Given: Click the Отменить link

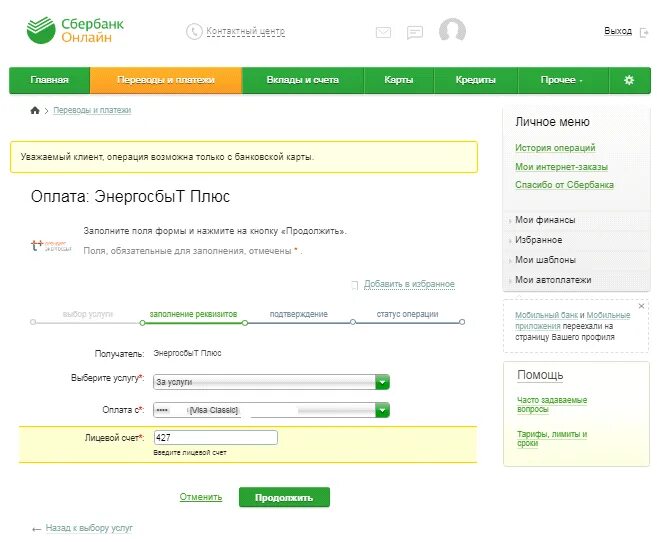Looking at the screenshot, I should pyautogui.click(x=201, y=497).
